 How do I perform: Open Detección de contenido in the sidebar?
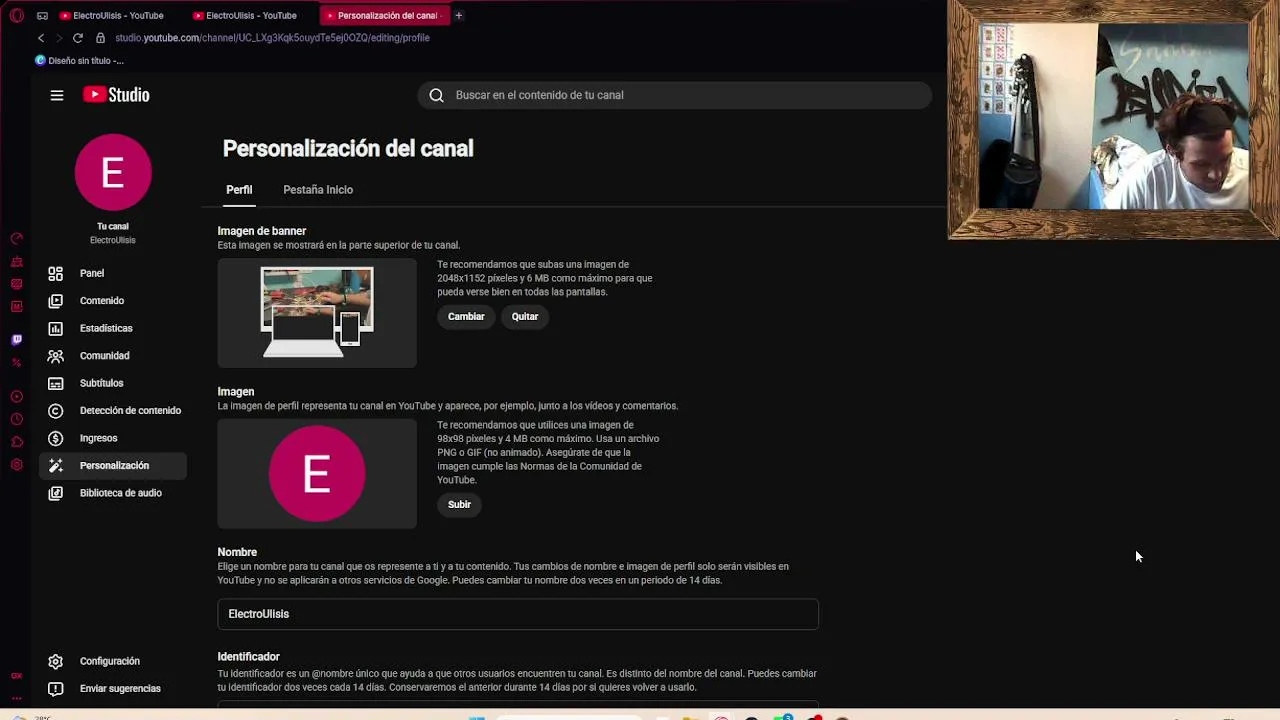(x=113, y=411)
